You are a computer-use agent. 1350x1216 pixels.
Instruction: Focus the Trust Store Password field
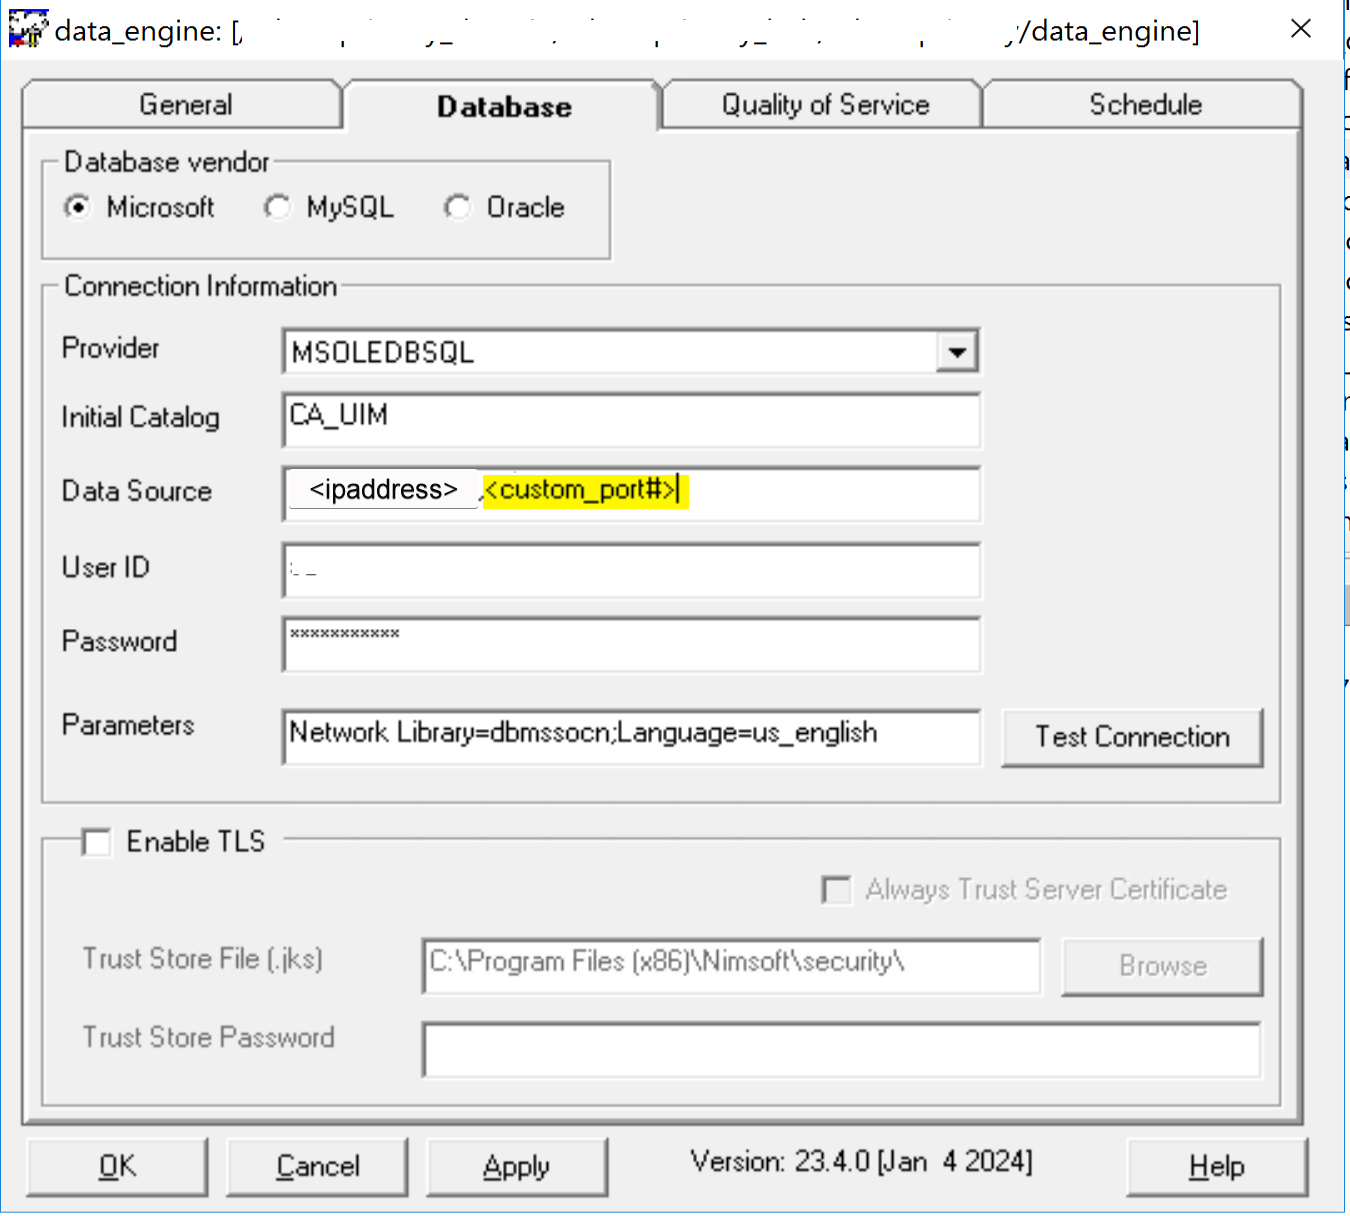tap(841, 1049)
